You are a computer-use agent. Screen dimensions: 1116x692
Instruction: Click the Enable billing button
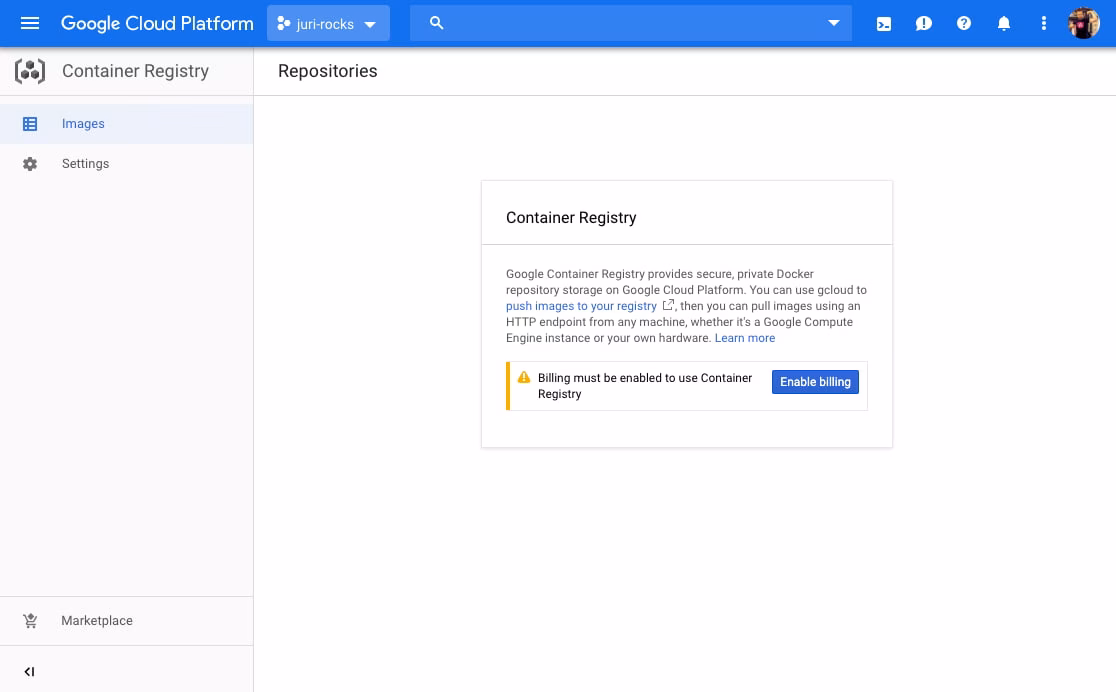coord(815,382)
